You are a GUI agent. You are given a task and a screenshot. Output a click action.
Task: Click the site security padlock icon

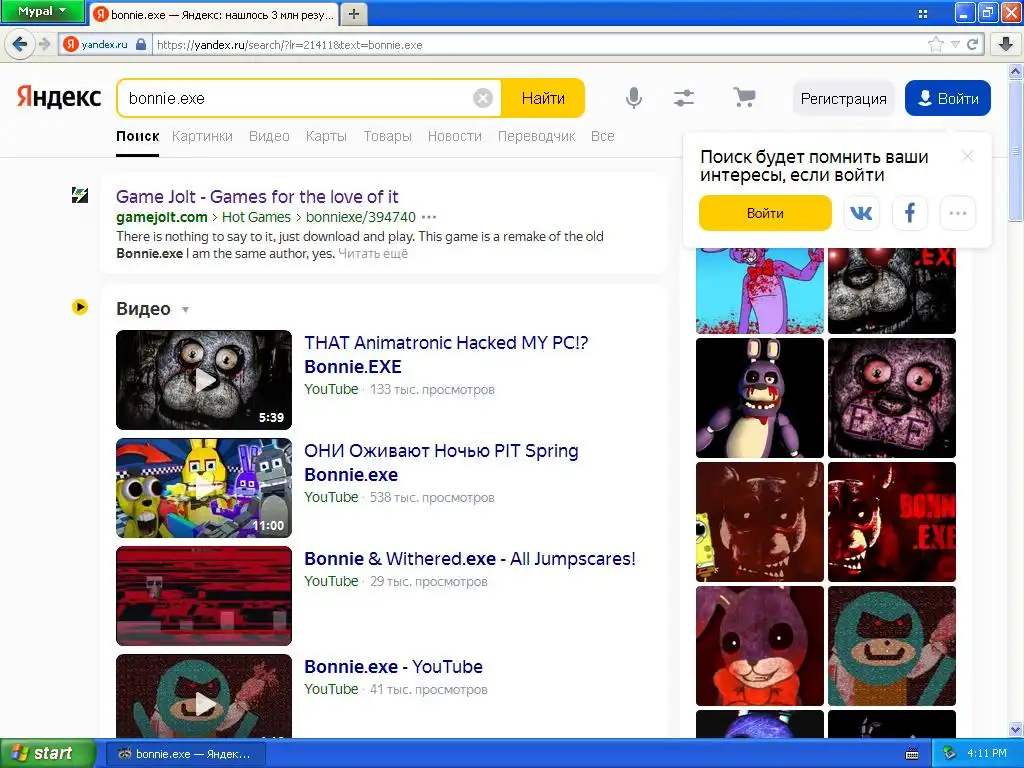(140, 44)
